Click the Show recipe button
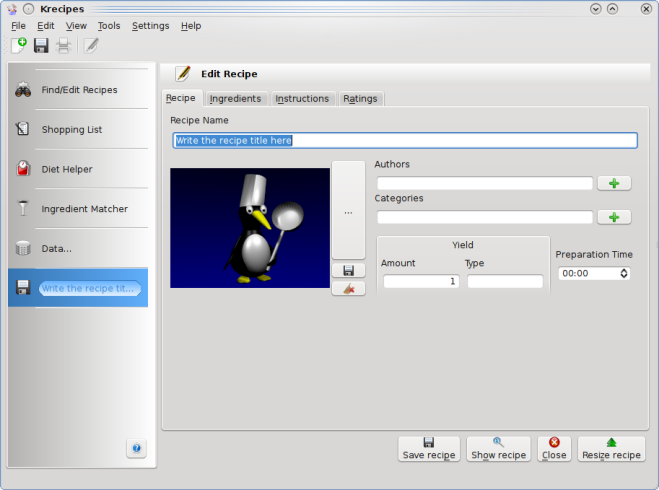Image resolution: width=659 pixels, height=490 pixels. (498, 449)
